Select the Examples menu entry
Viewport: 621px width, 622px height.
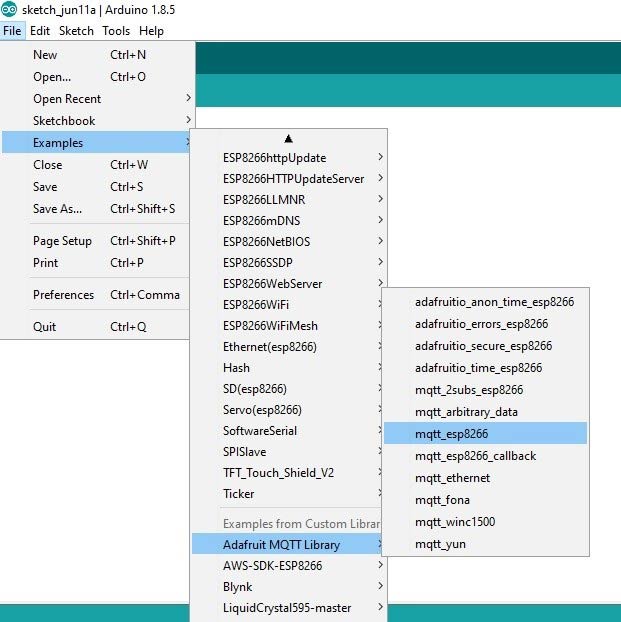[95, 142]
